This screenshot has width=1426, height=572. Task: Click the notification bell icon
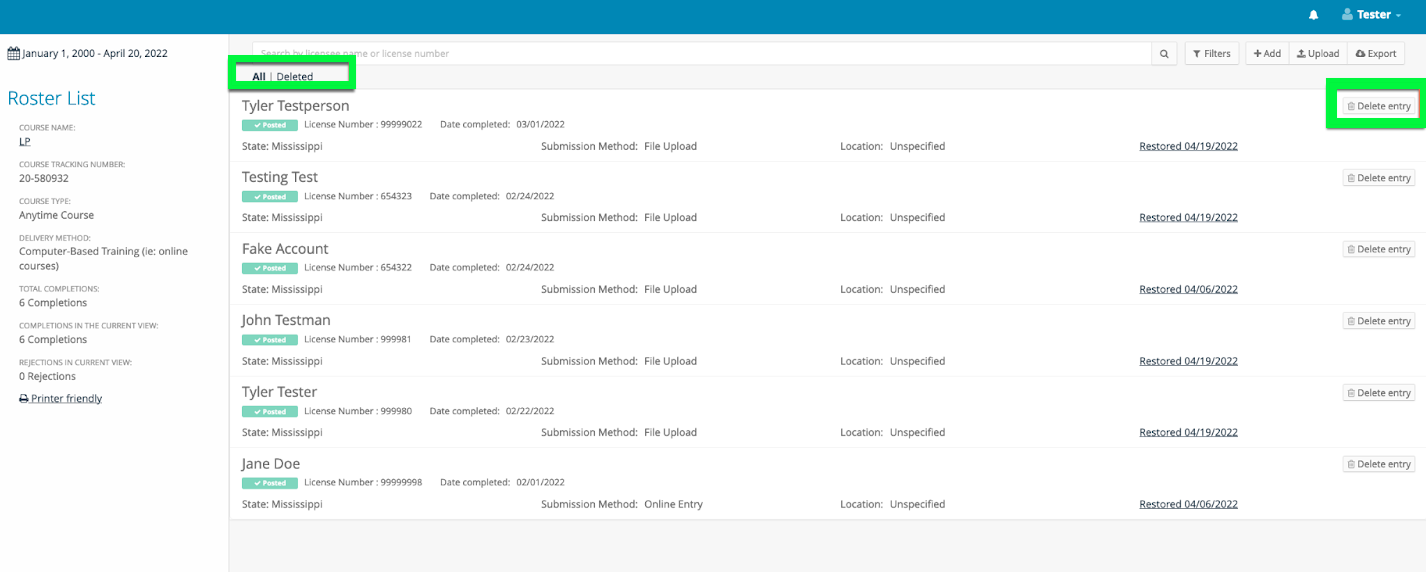[1313, 15]
